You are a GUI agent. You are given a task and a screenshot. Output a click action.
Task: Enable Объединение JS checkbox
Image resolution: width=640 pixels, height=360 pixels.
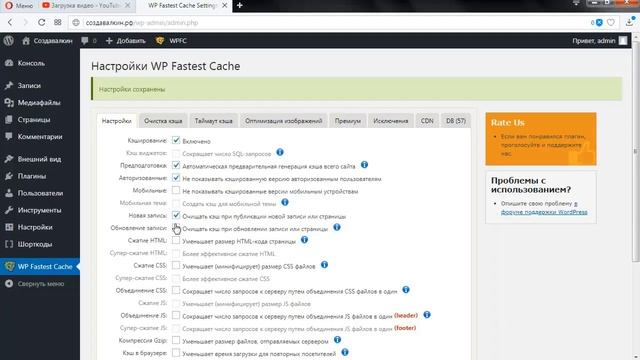pos(176,315)
